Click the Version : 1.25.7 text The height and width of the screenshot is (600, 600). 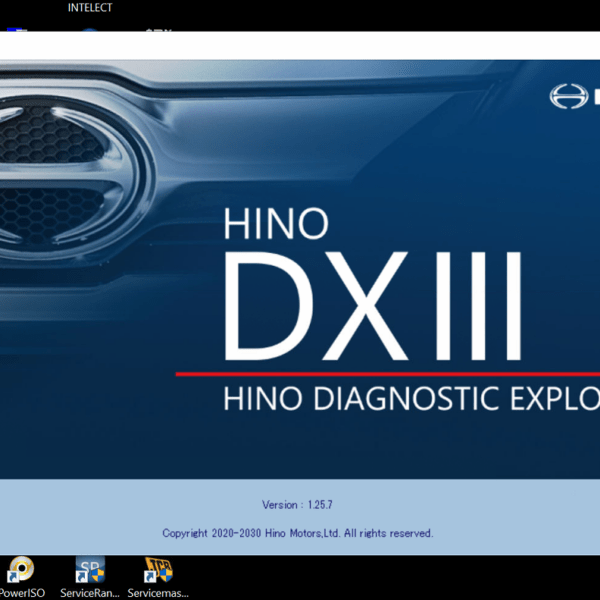click(297, 505)
